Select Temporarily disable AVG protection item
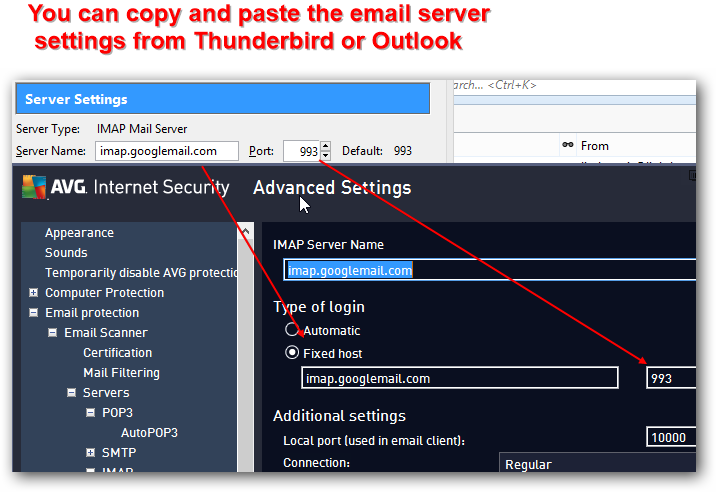716x492 pixels. point(141,273)
